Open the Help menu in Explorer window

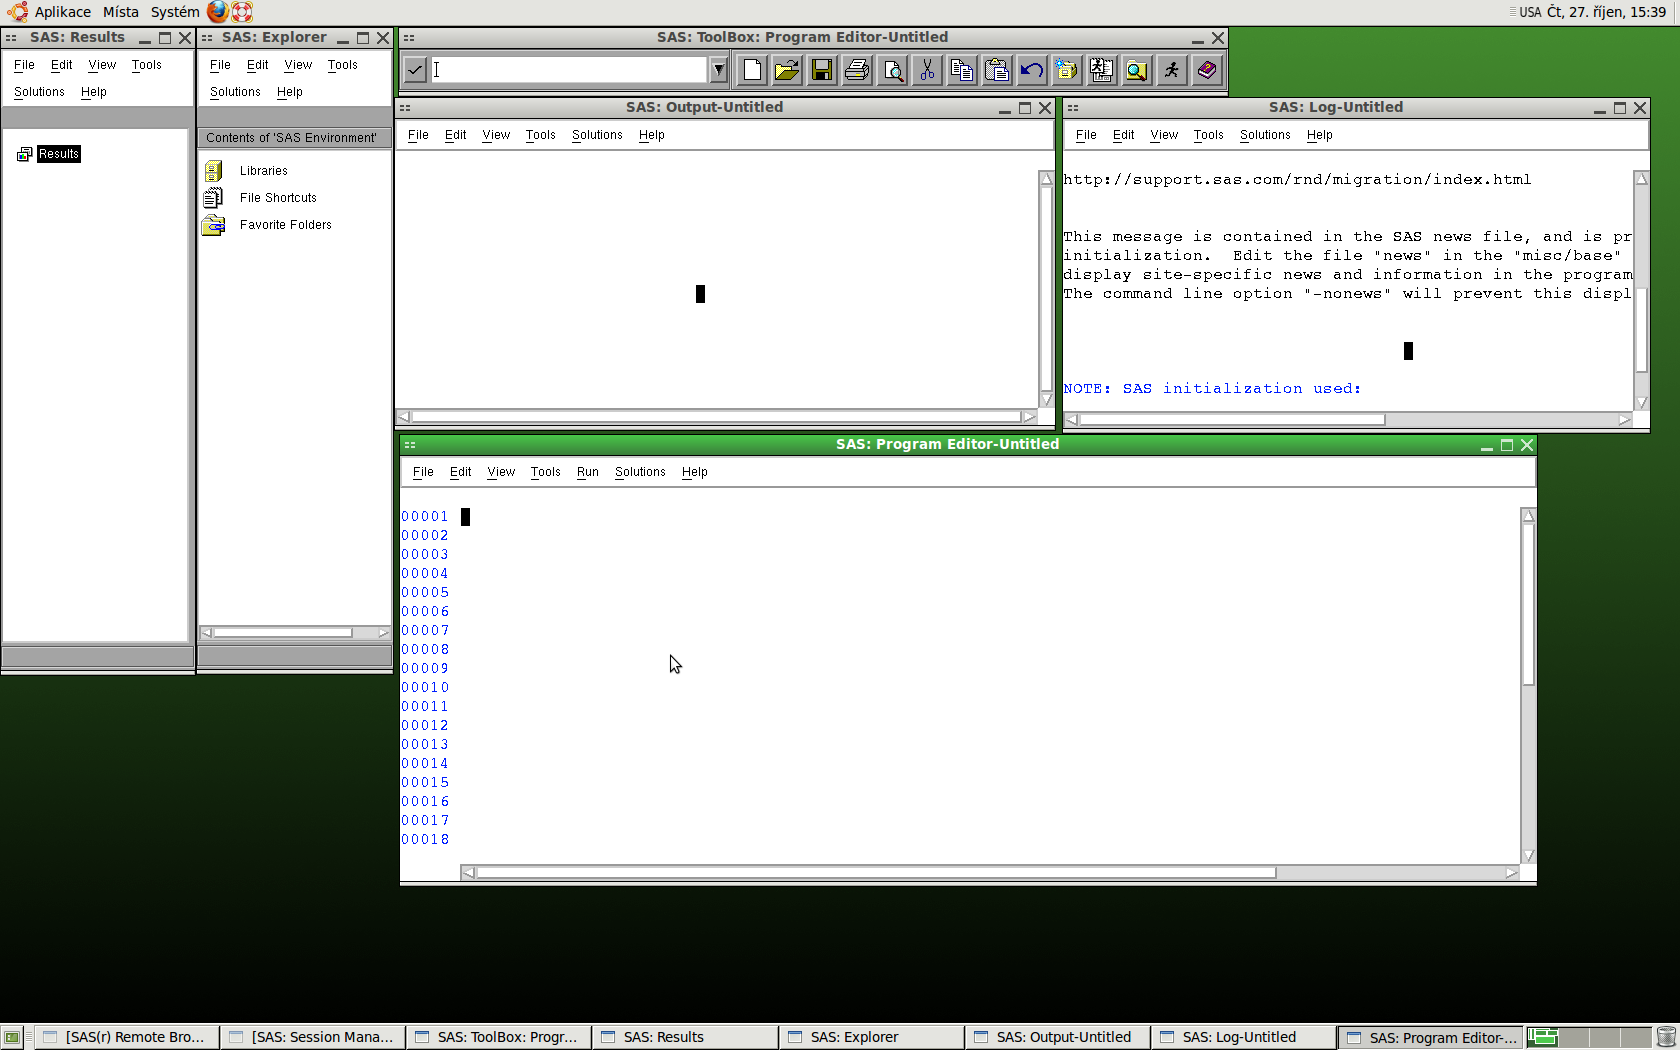(x=289, y=92)
